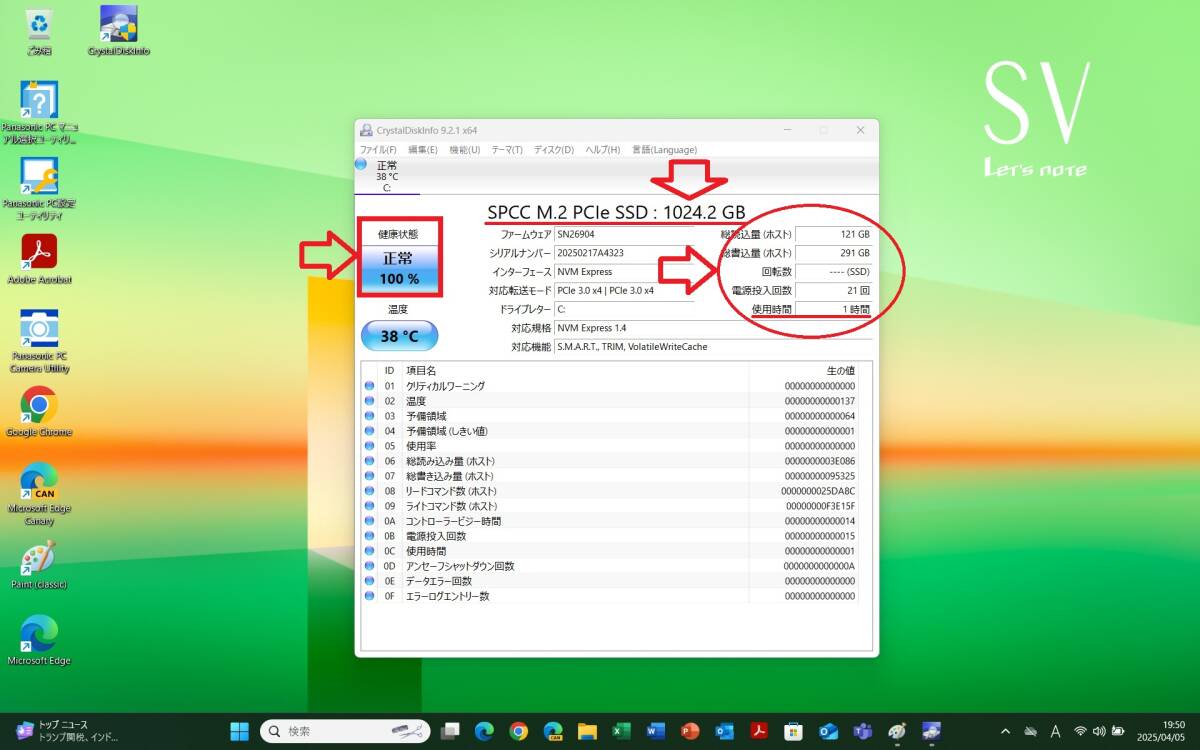Open the CrystalDiskInfo desktop shortcut
Viewport: 1200px width, 750px height.
point(119,31)
